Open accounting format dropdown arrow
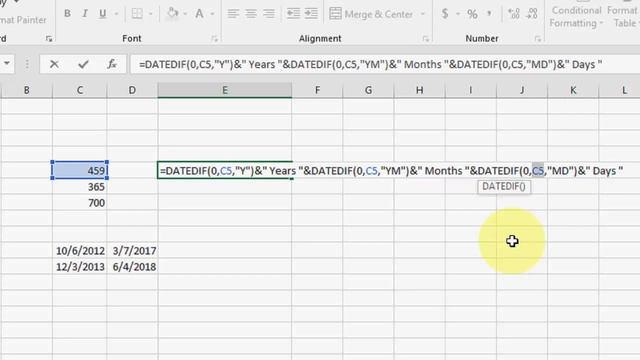 point(458,14)
